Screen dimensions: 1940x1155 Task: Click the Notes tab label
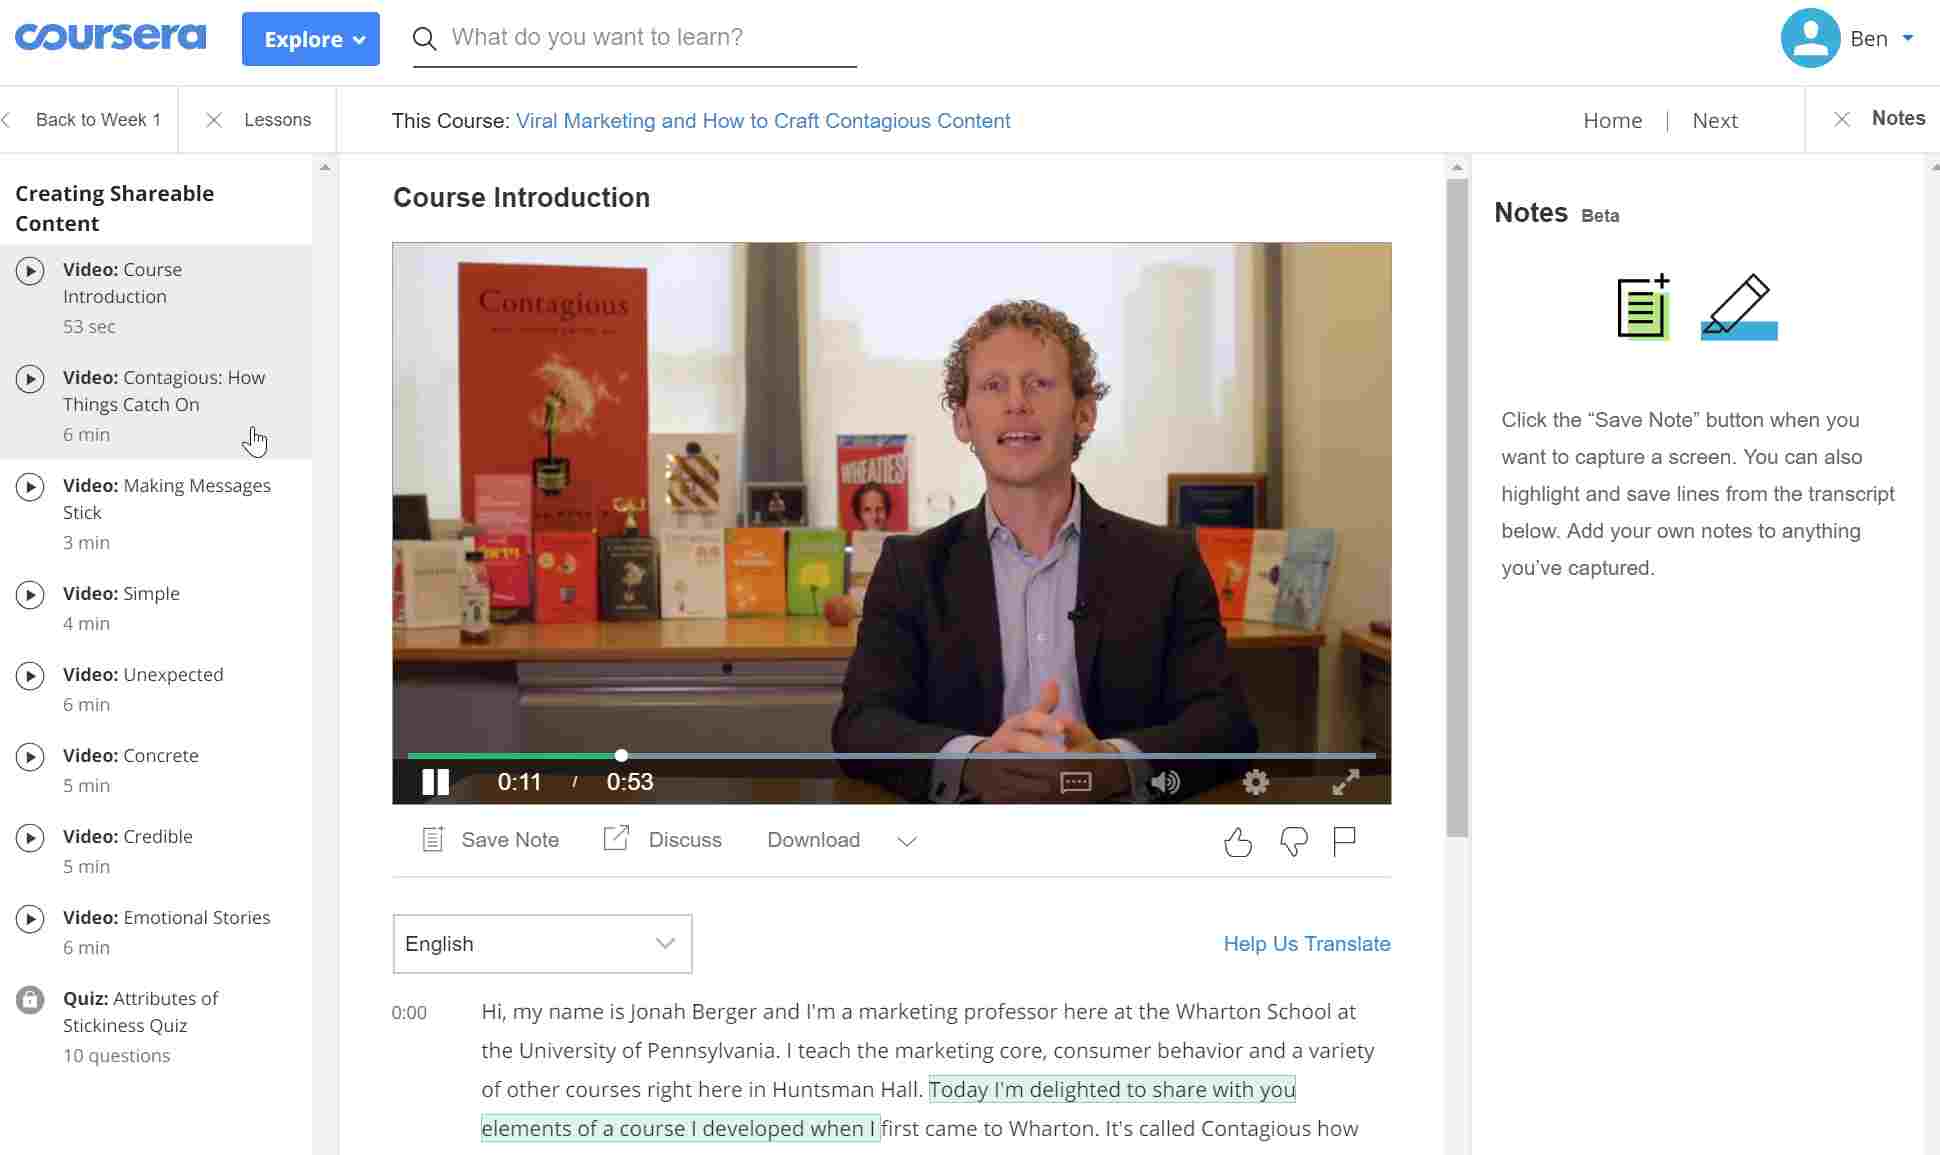(x=1898, y=118)
